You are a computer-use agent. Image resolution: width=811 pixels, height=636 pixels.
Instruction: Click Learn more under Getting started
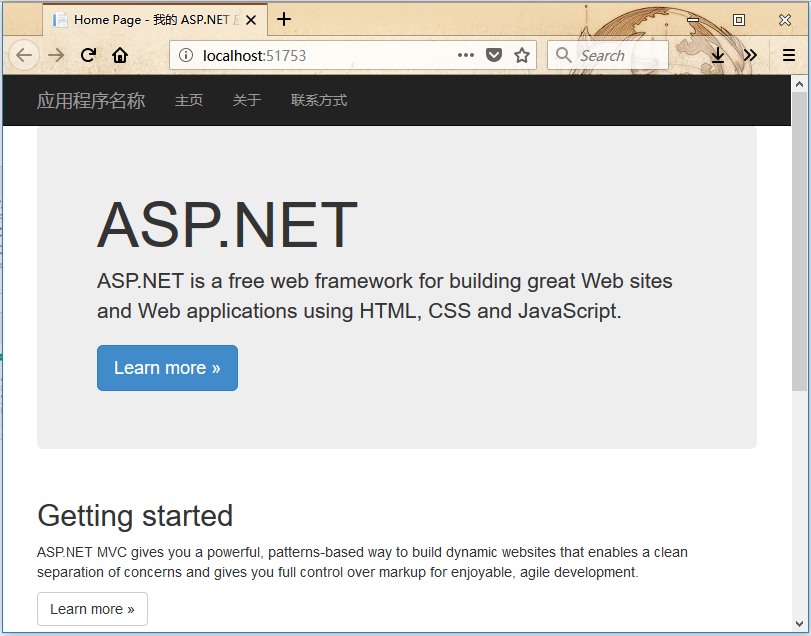pos(92,609)
